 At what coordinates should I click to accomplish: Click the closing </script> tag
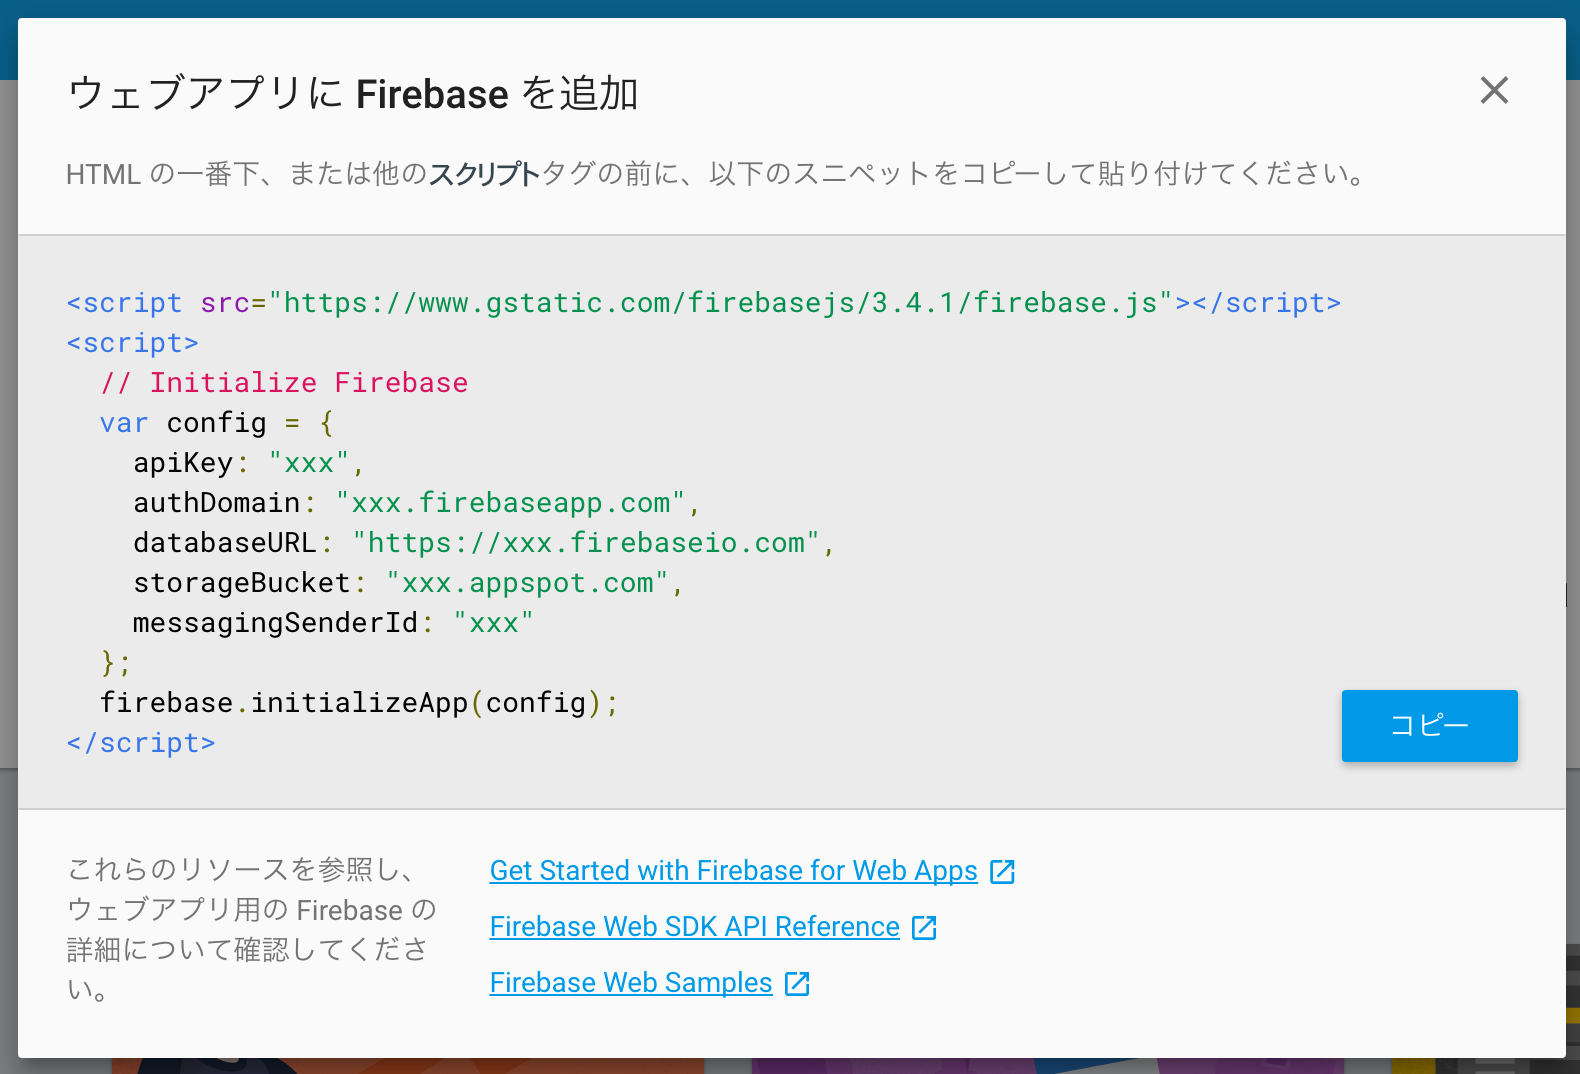point(141,743)
